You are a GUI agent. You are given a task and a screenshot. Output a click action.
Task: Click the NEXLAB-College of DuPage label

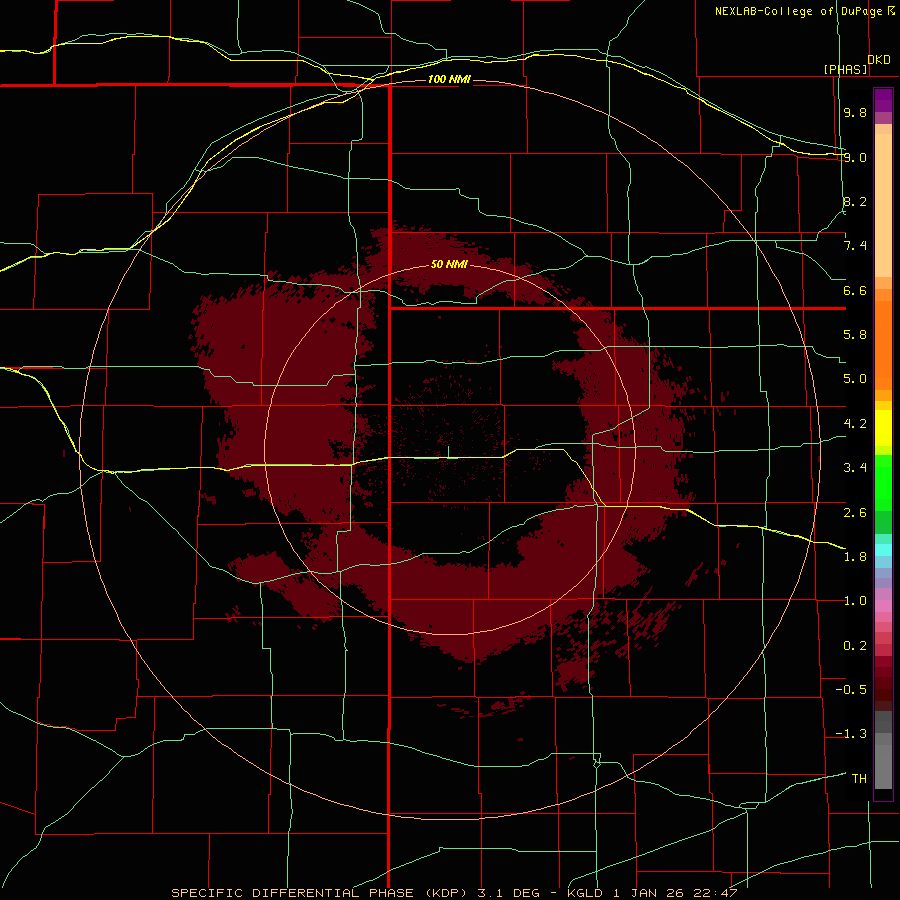[799, 11]
